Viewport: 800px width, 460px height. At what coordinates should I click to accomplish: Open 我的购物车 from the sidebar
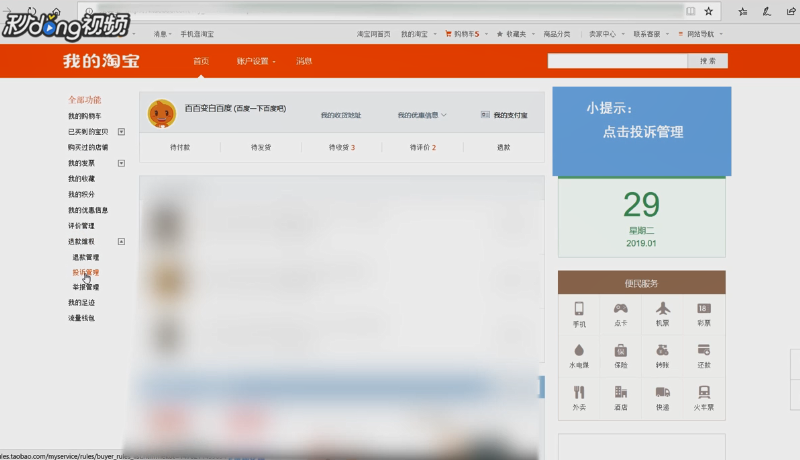(x=85, y=116)
